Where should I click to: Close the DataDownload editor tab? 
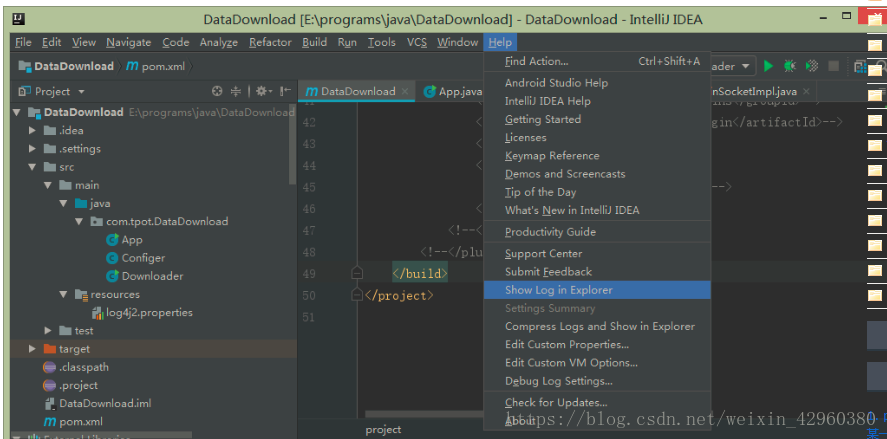[405, 91]
